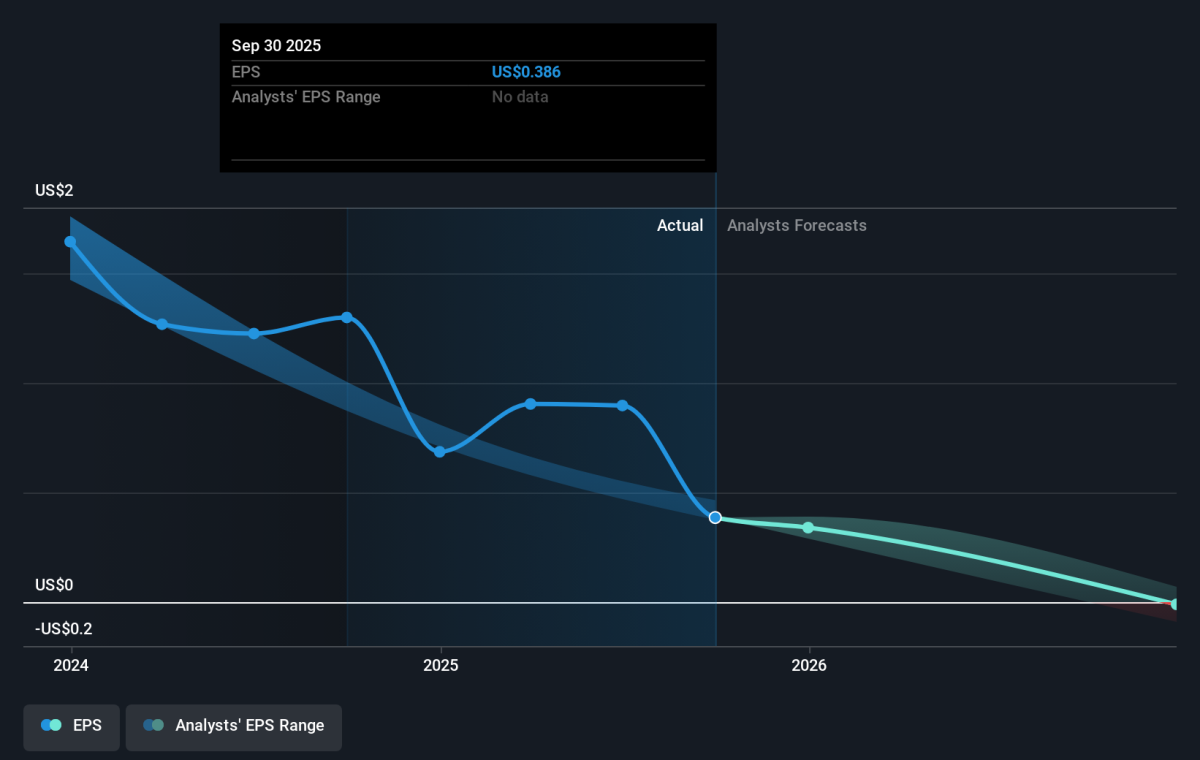Viewport: 1200px width, 760px height.
Task: Click the "Actual" region label
Action: 679,226
